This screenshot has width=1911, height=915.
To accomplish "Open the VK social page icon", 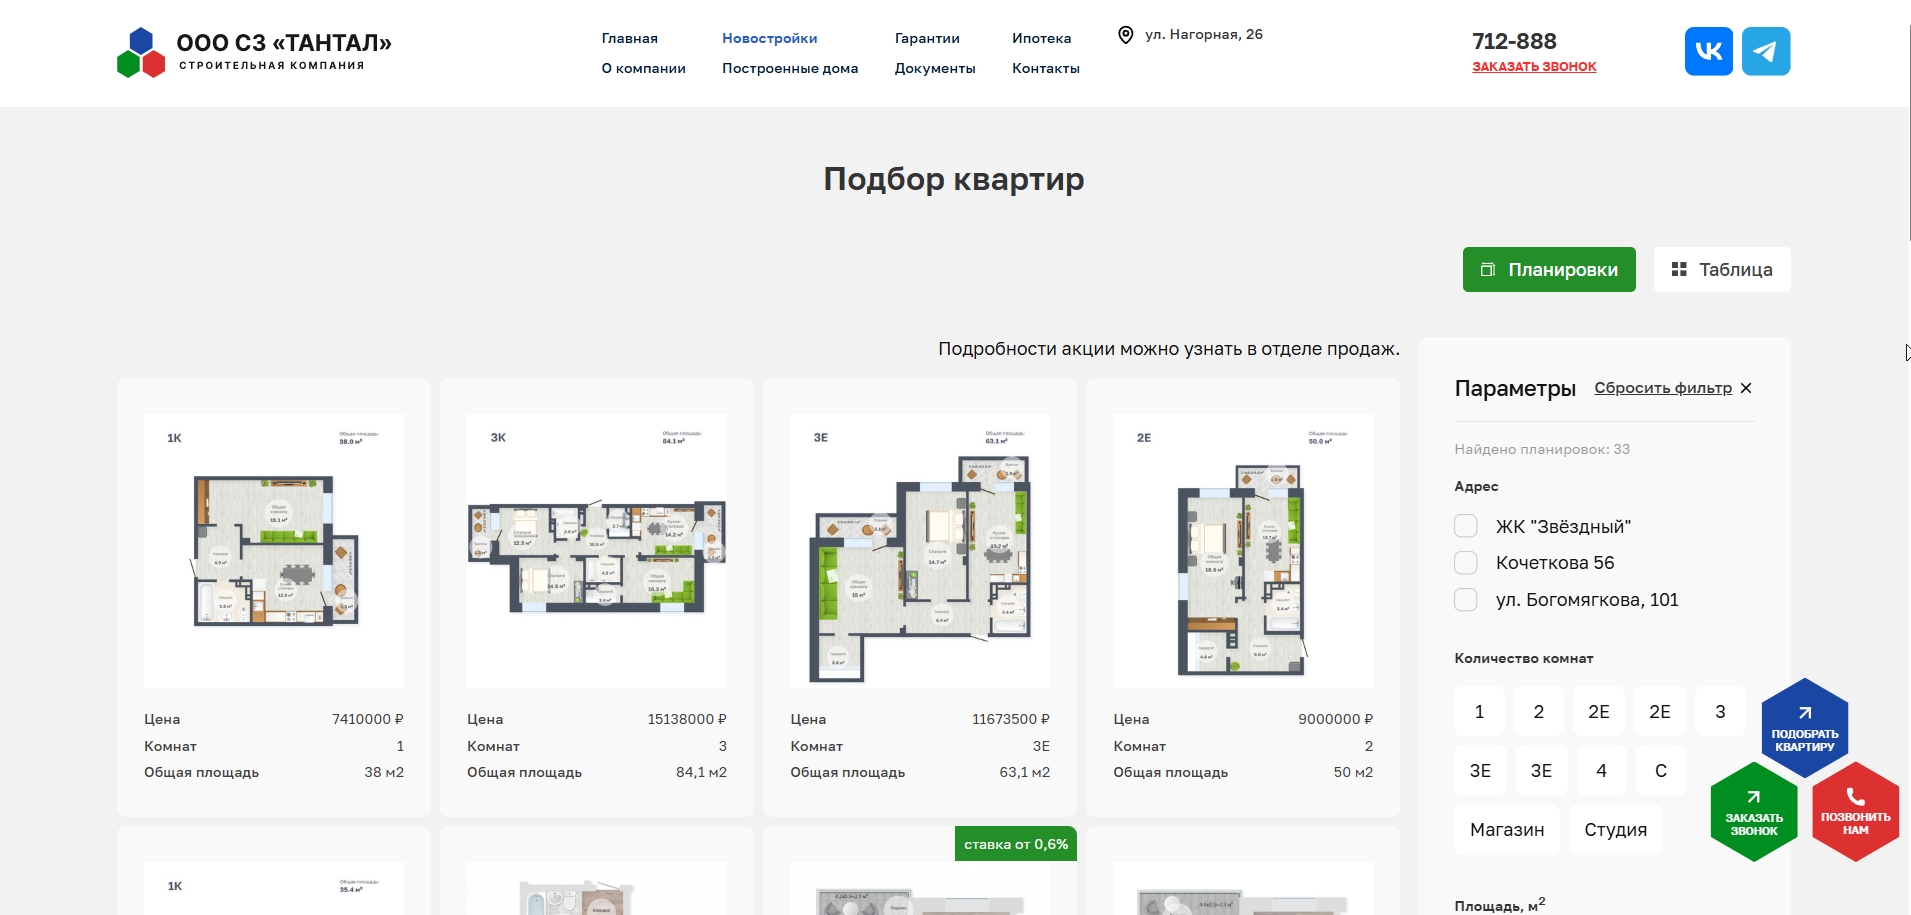I will click(1708, 51).
